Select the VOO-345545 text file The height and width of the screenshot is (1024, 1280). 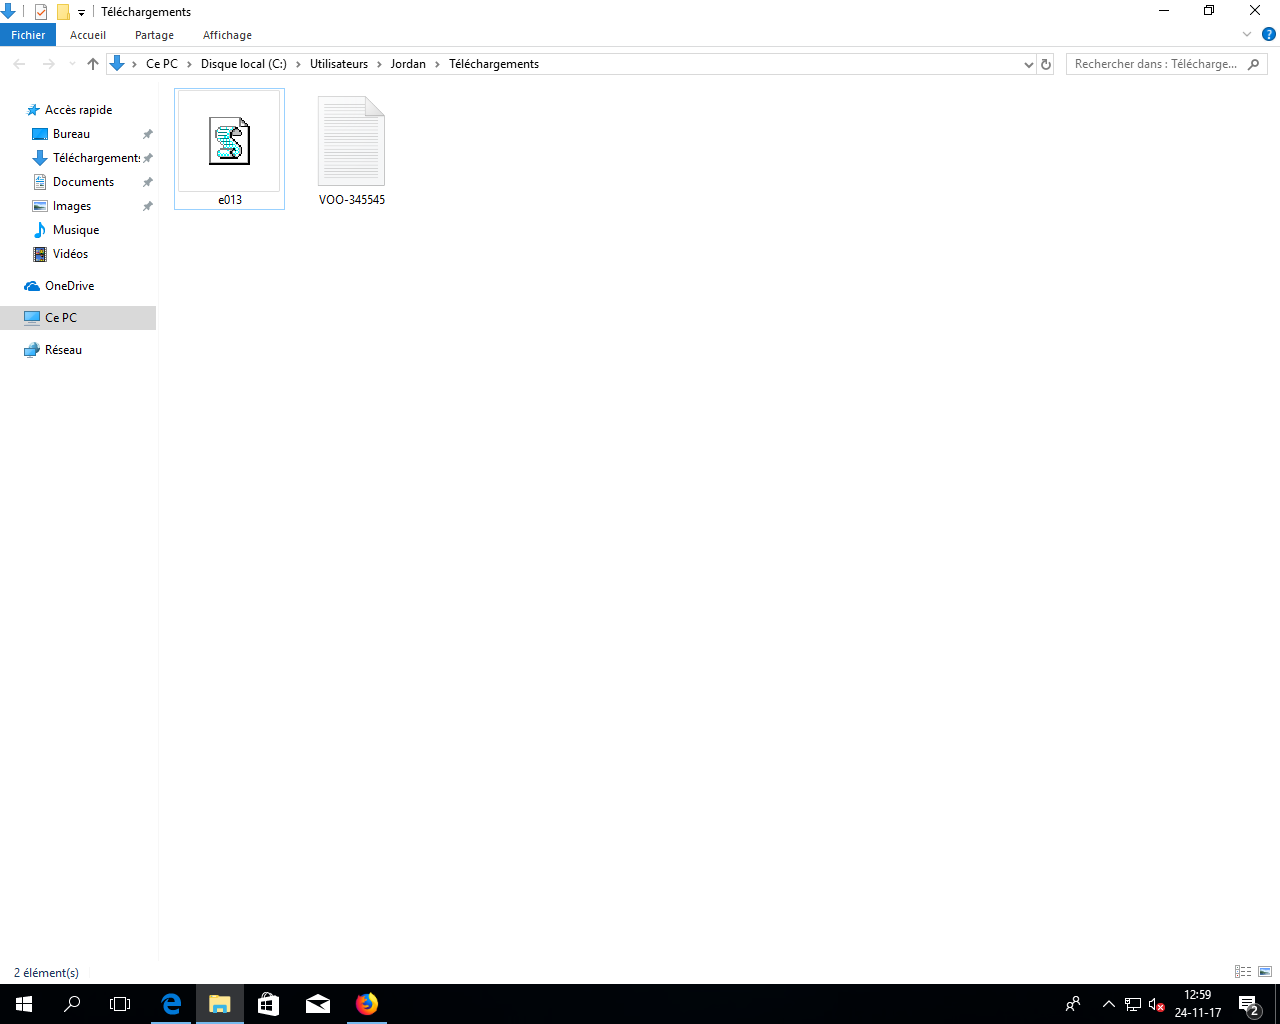tap(351, 150)
